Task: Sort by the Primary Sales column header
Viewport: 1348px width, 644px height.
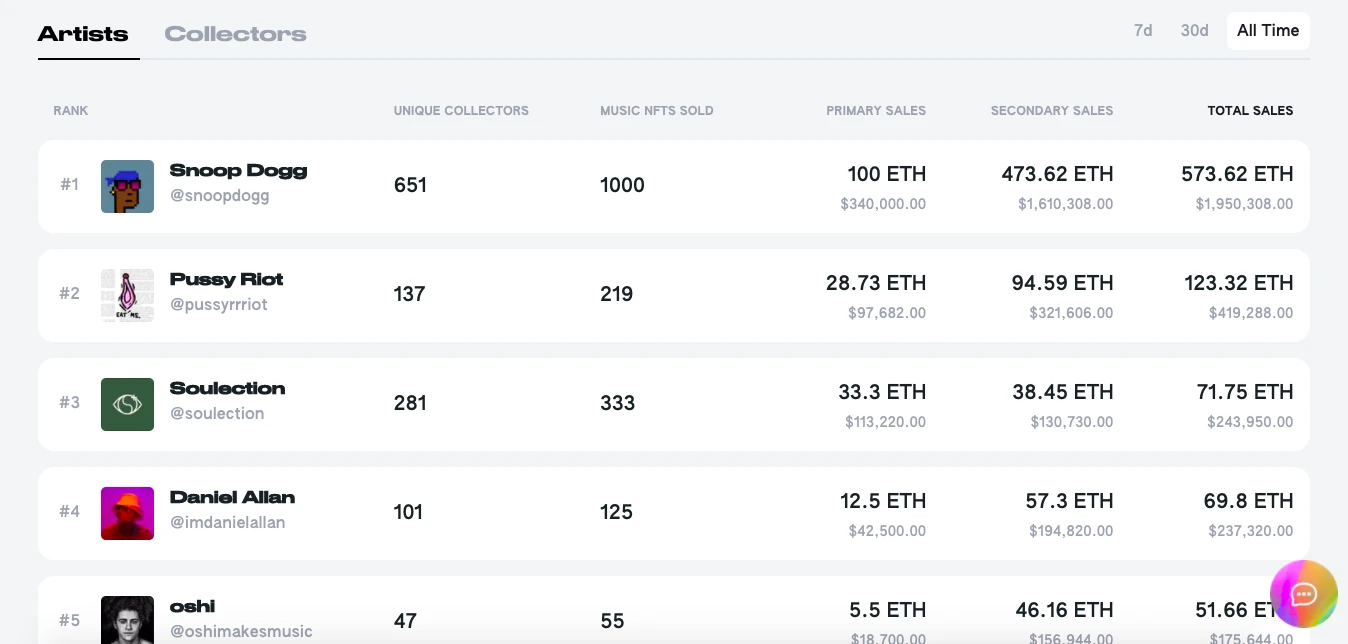Action: pos(876,111)
